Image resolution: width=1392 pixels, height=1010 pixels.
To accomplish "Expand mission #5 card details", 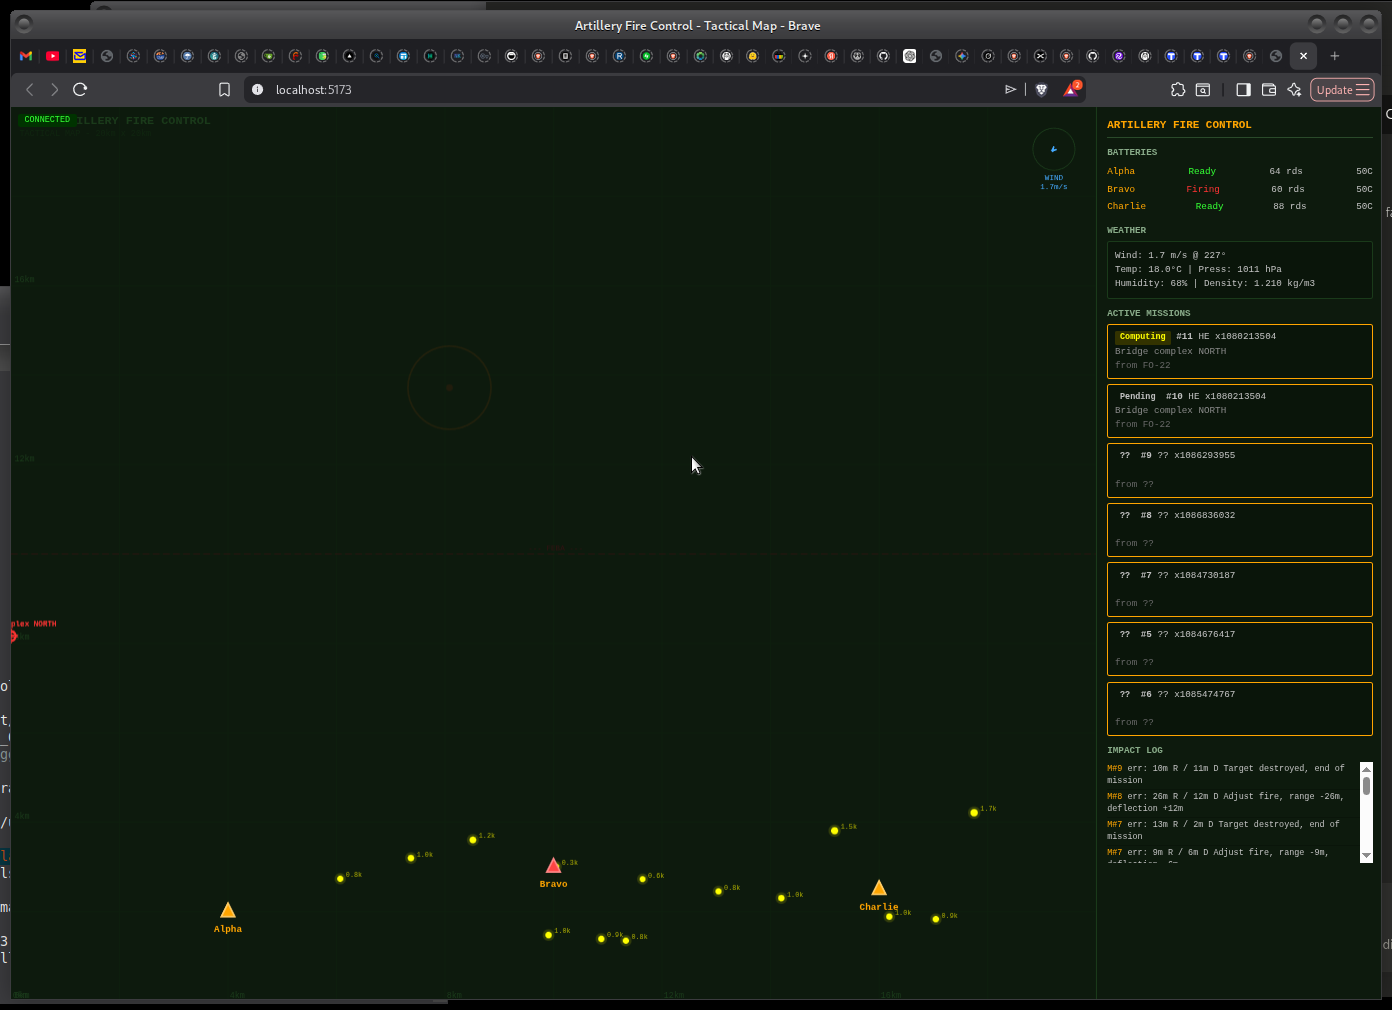I will tap(1239, 648).
